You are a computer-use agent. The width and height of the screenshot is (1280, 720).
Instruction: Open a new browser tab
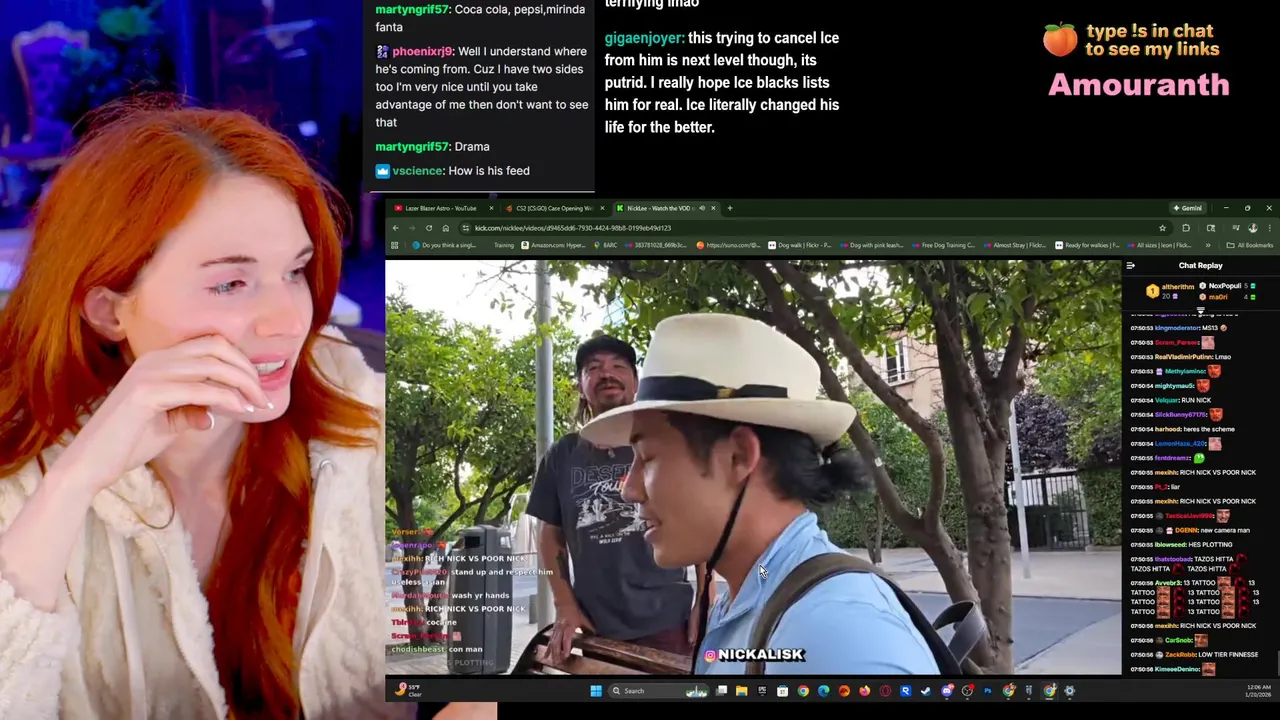(730, 208)
